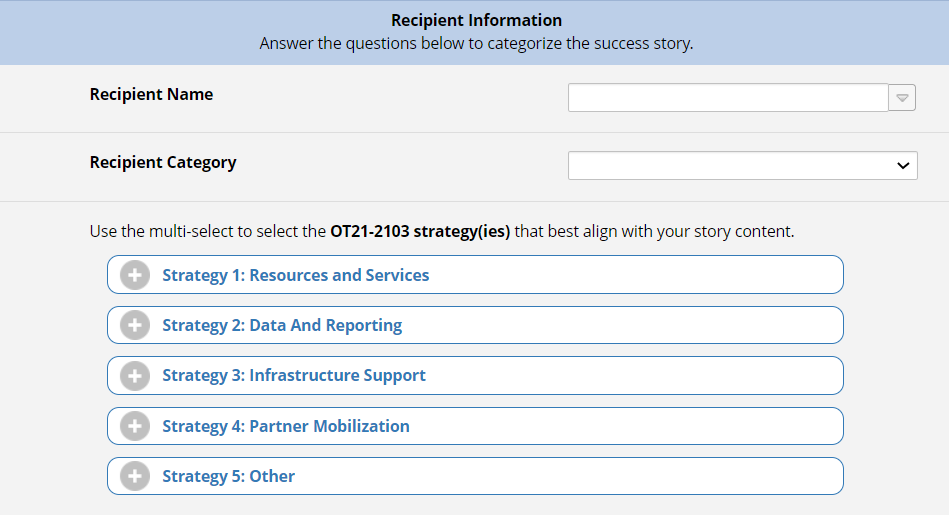Click the chevron in Recipient Category select
This screenshot has width=949, height=515.
(903, 165)
